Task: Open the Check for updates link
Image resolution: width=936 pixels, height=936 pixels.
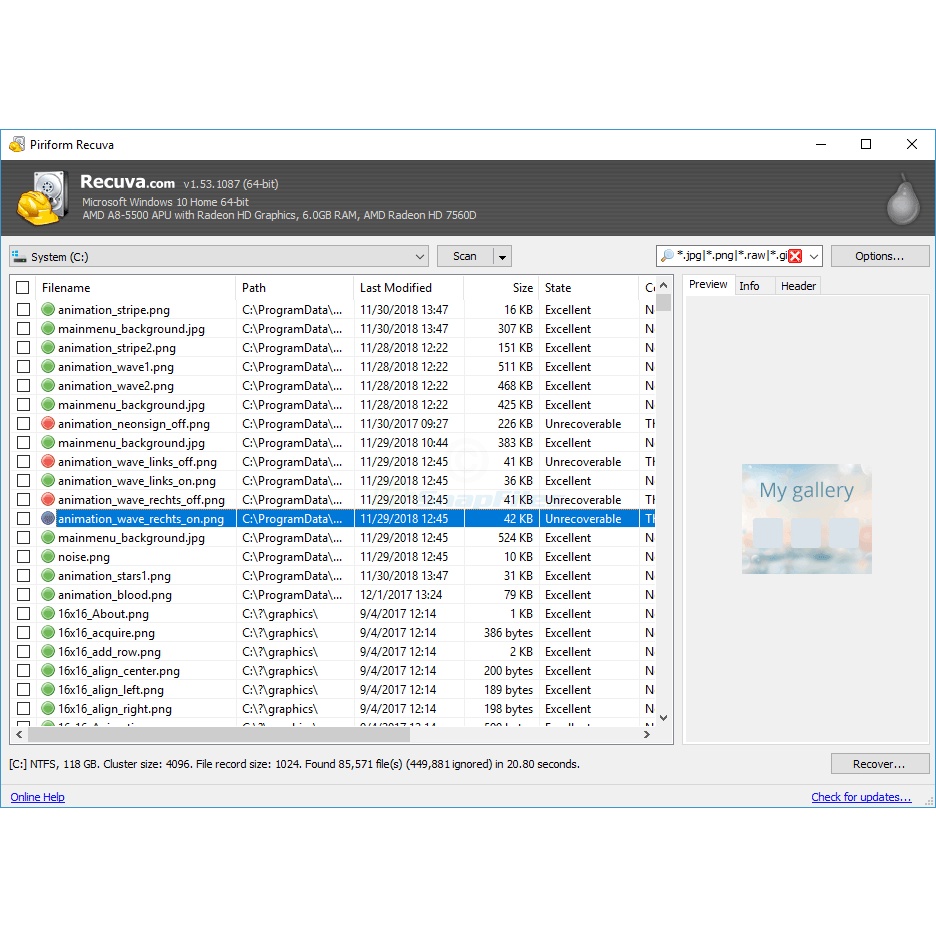Action: (x=861, y=797)
